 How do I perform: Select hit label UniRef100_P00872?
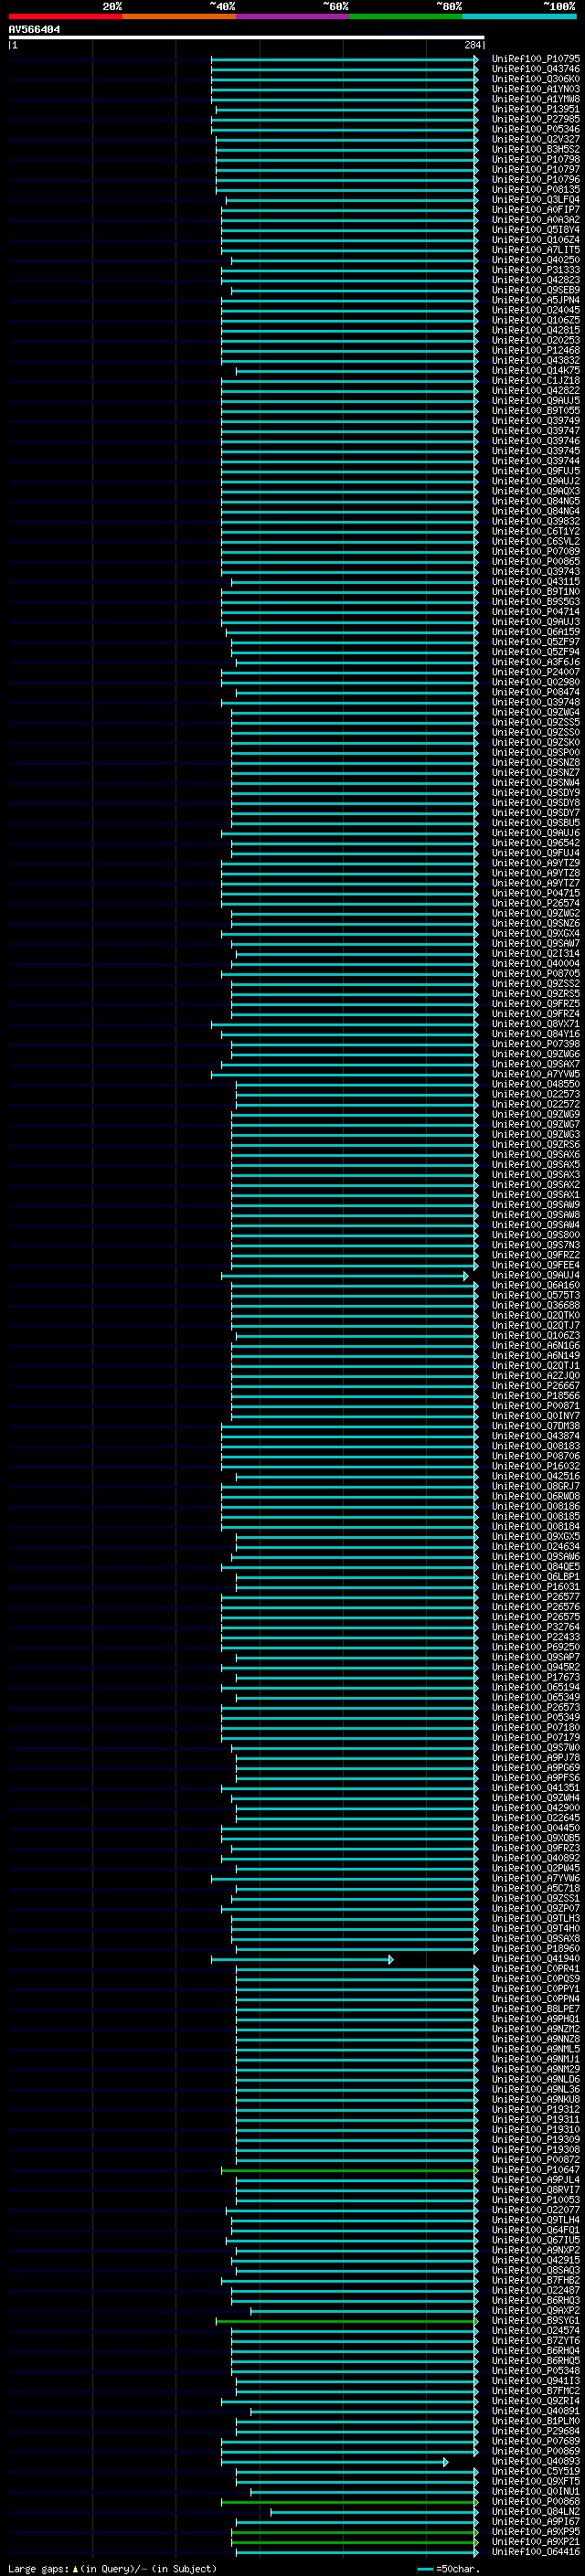click(536, 2160)
